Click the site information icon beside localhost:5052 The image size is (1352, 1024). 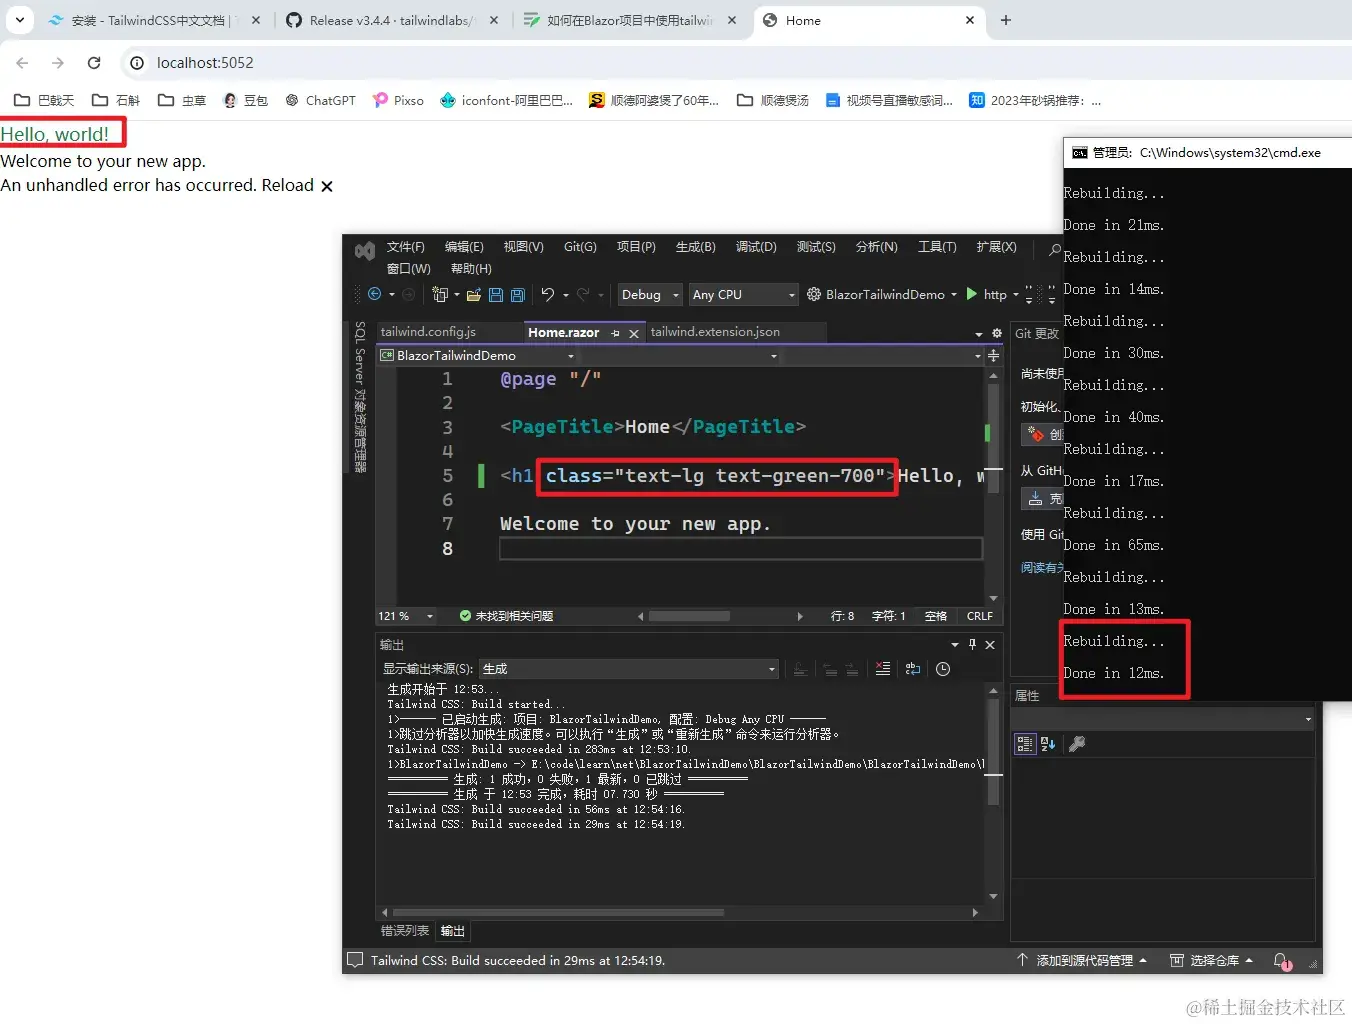(137, 63)
